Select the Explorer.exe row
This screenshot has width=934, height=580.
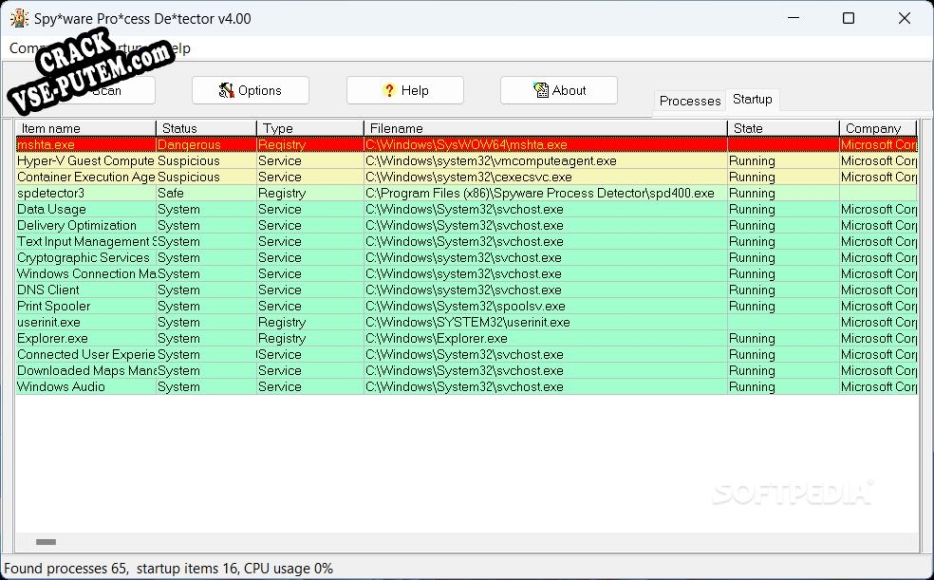pyautogui.click(x=466, y=338)
